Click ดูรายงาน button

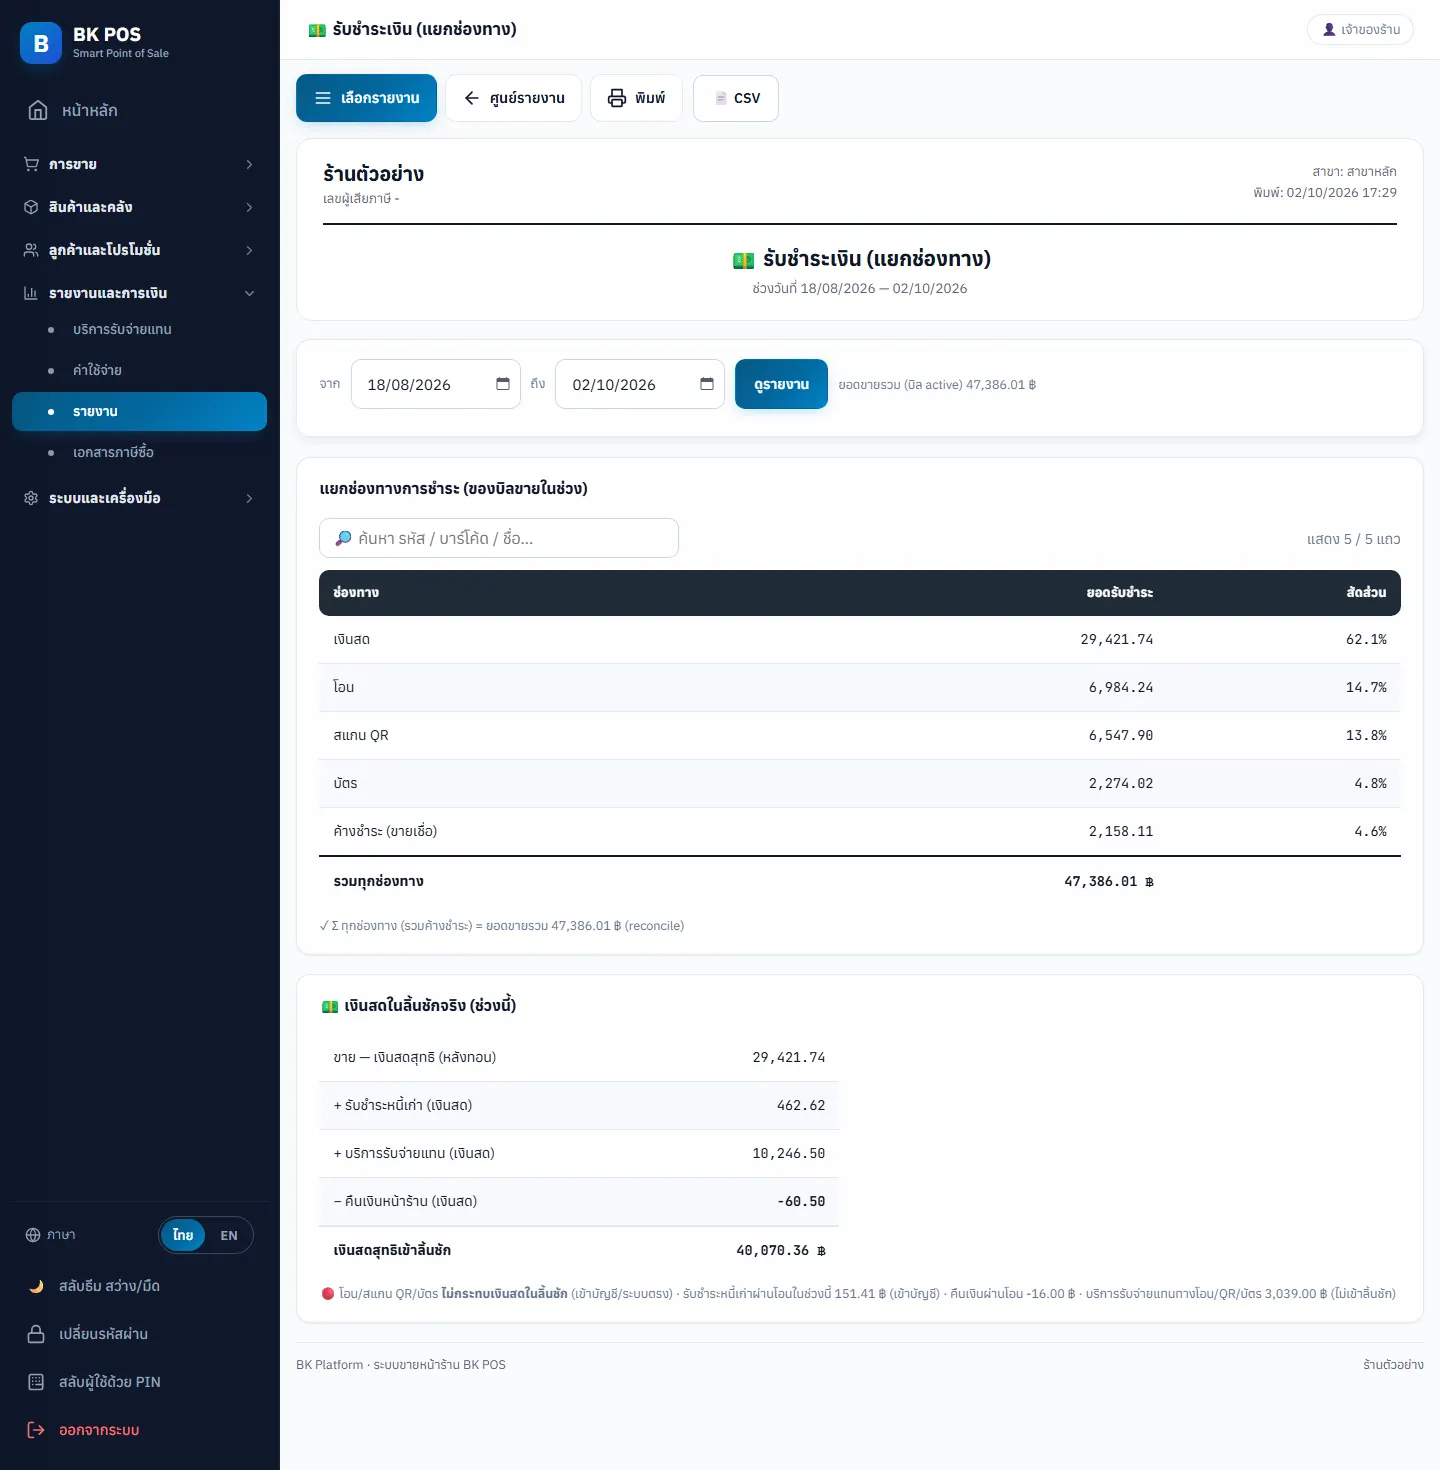(x=781, y=384)
